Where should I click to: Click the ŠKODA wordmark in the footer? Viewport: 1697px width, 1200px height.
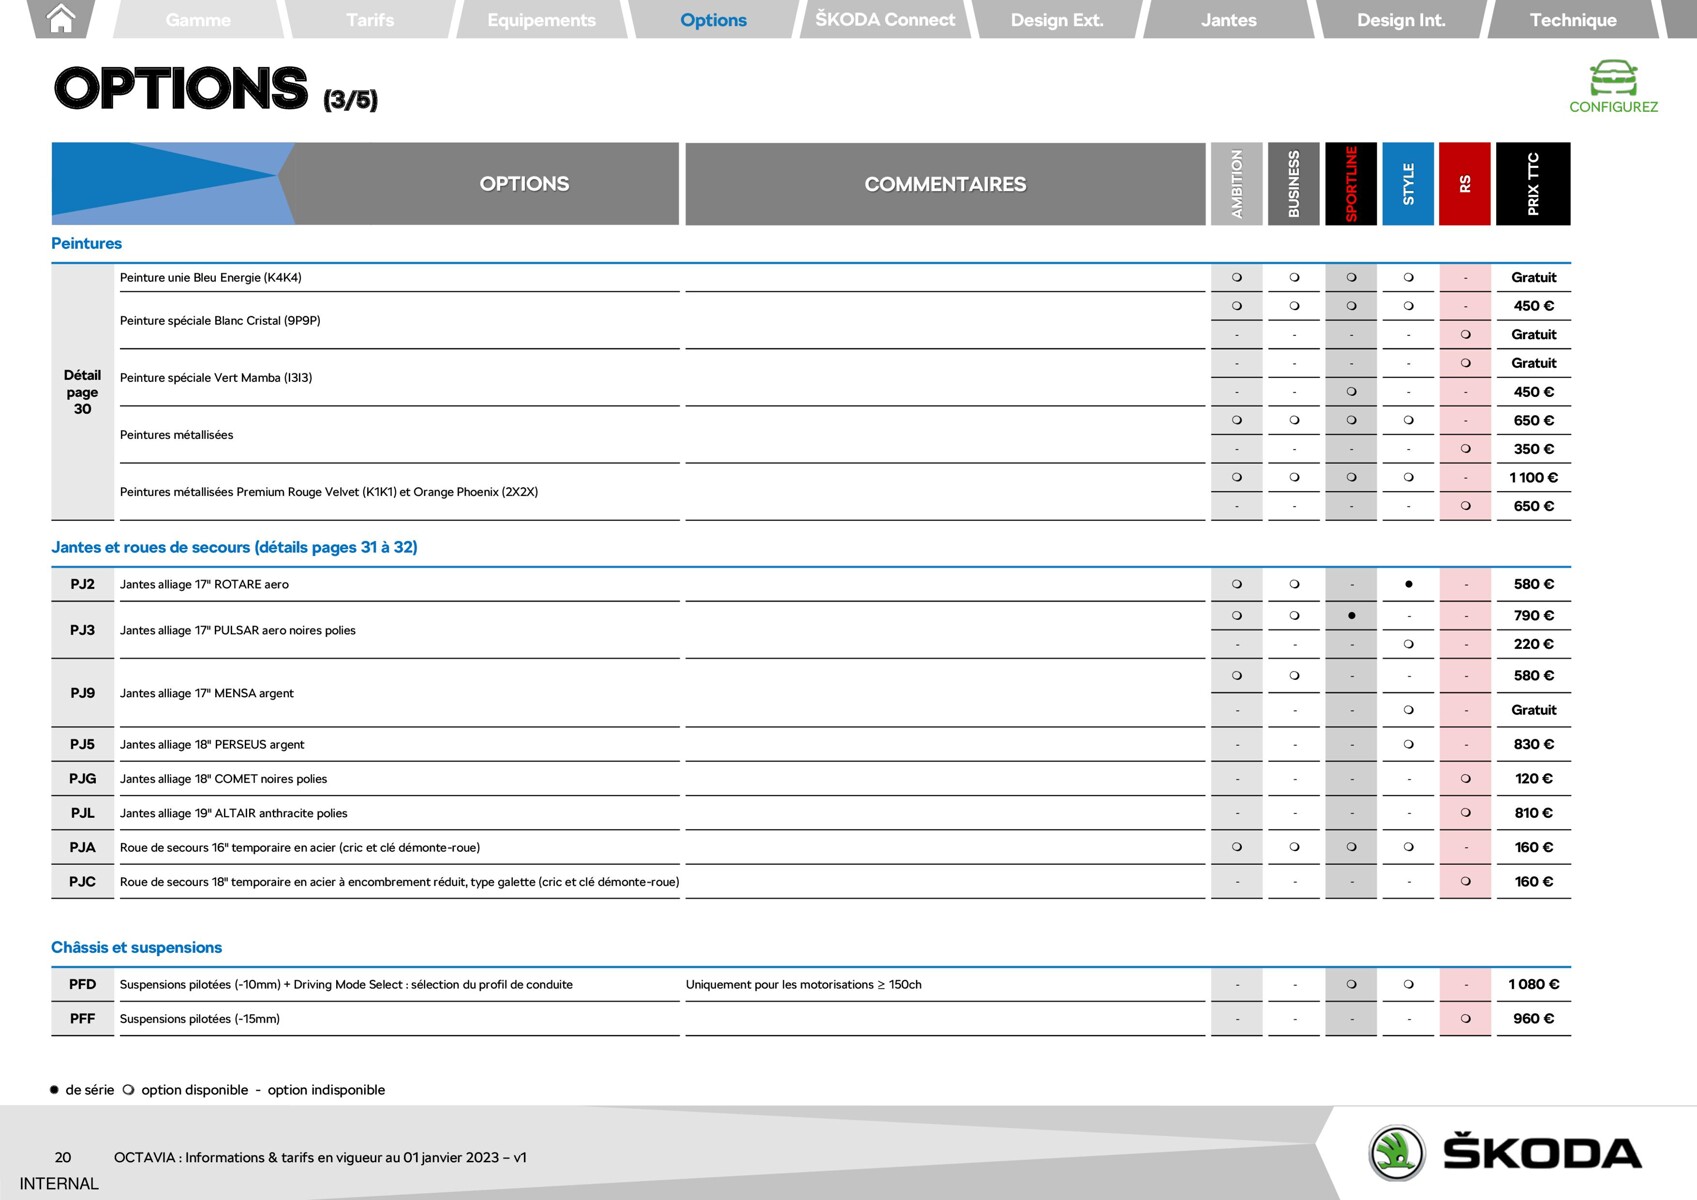point(1541,1153)
